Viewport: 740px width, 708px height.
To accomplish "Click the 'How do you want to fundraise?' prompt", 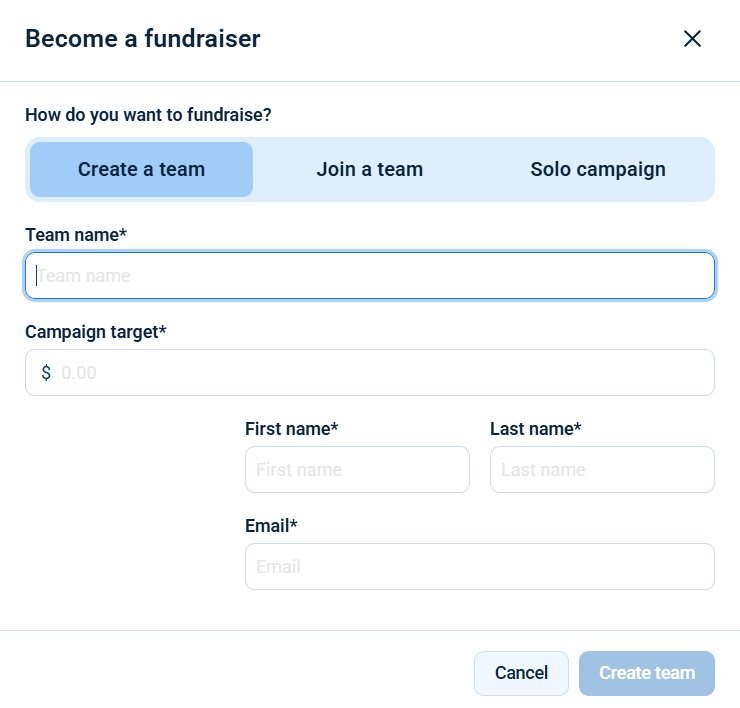I will click(148, 115).
